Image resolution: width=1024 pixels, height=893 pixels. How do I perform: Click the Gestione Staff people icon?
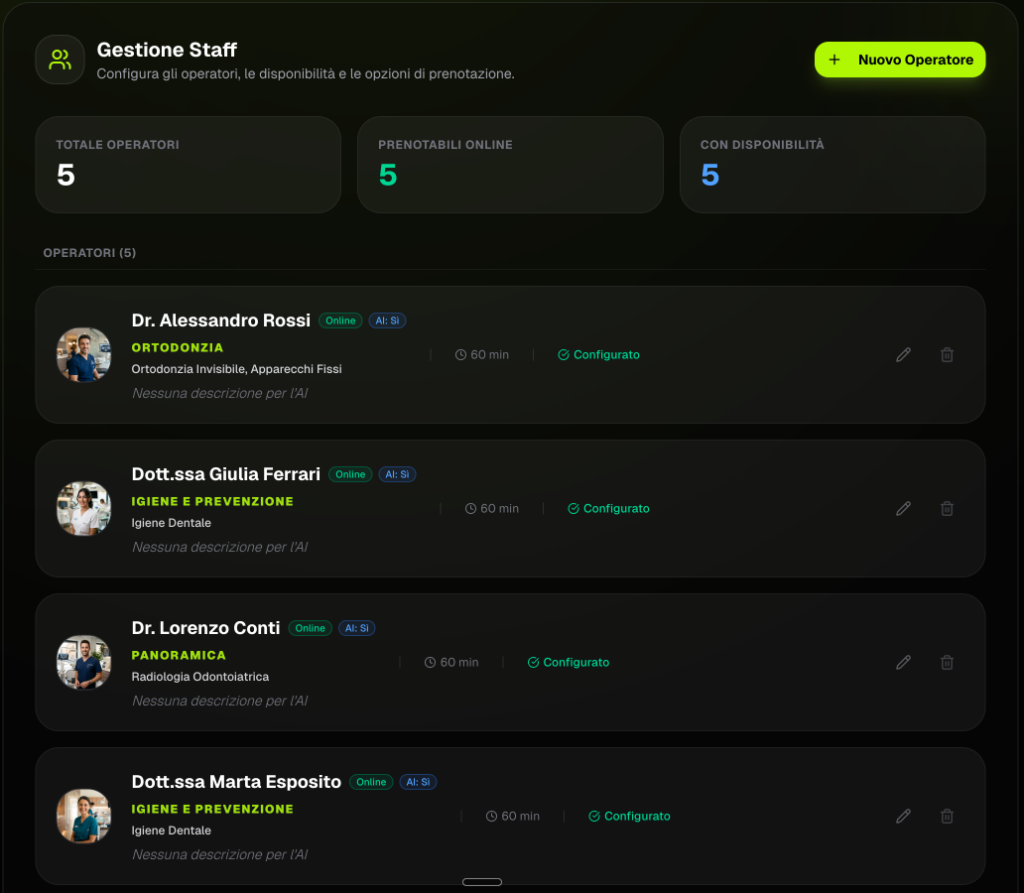60,60
